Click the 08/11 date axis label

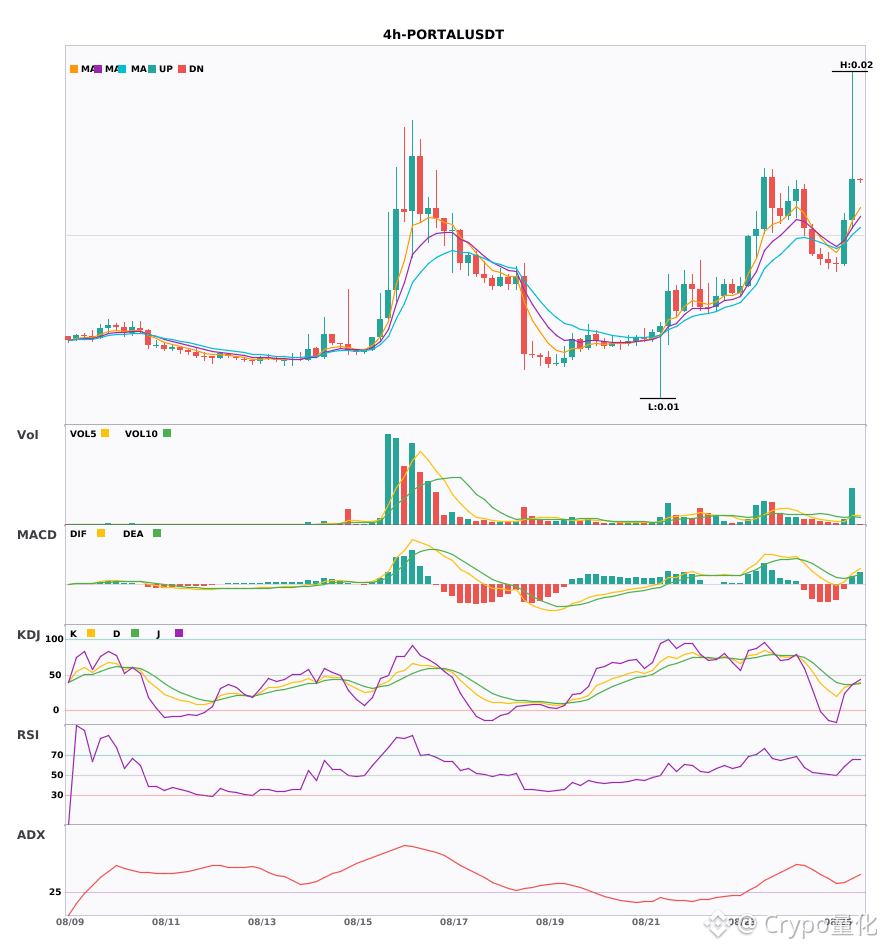(x=166, y=922)
